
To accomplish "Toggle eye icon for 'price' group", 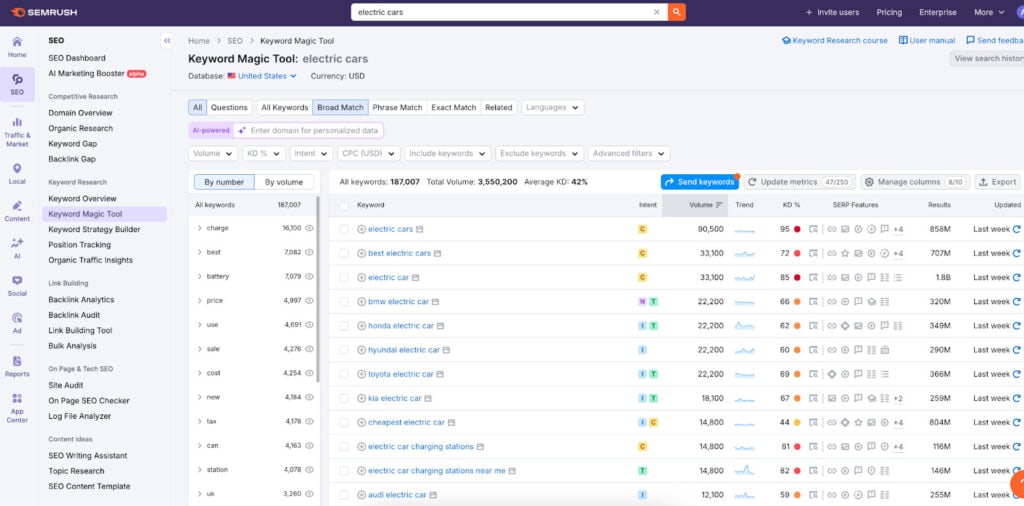I will 310,300.
